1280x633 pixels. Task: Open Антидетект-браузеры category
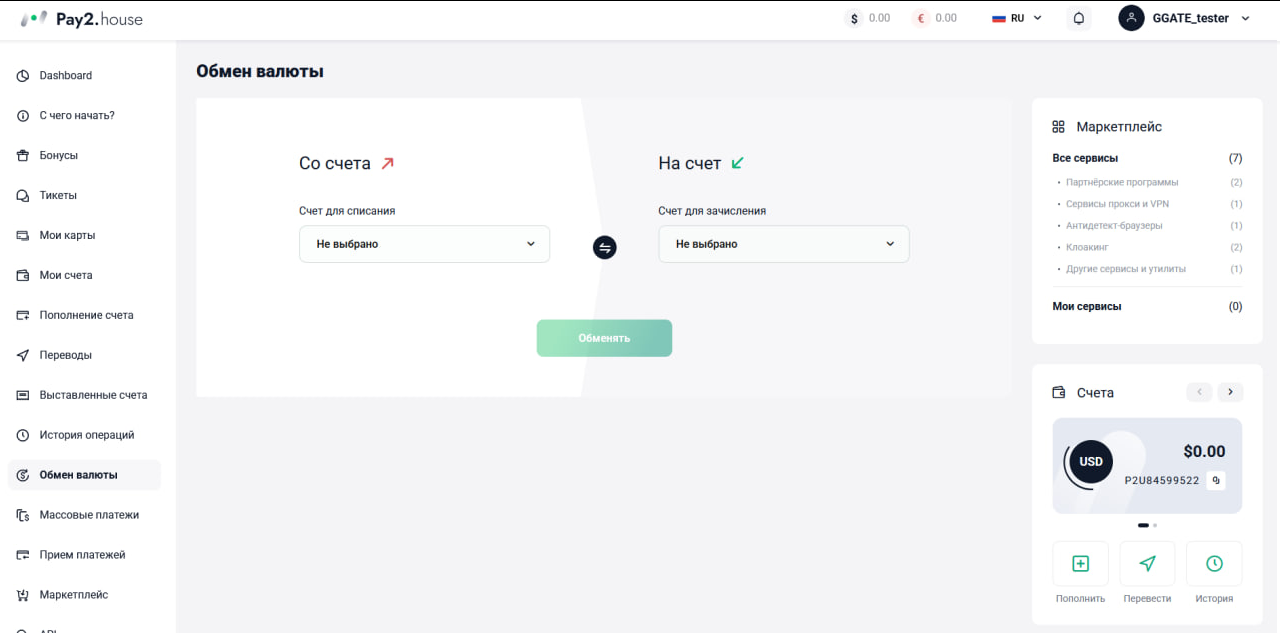1114,226
